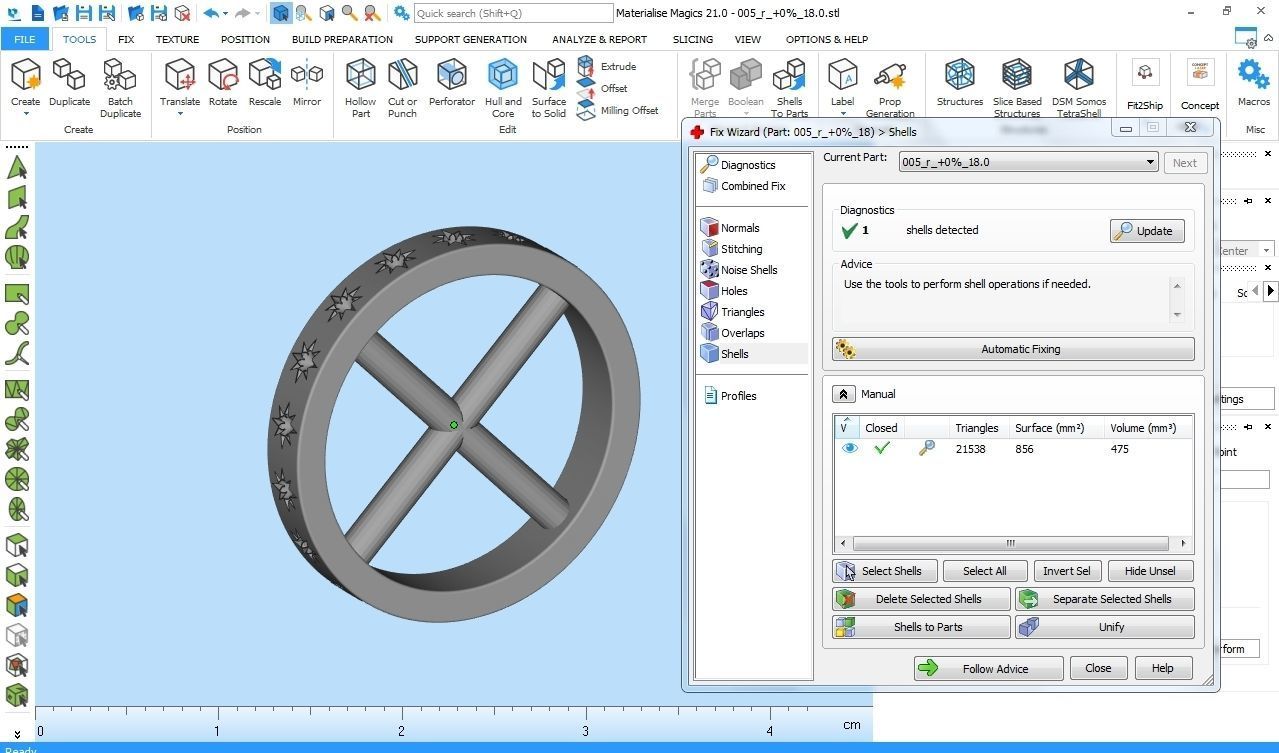1279x753 pixels.
Task: Open BUILD PREPARATION tab
Action: pos(342,39)
